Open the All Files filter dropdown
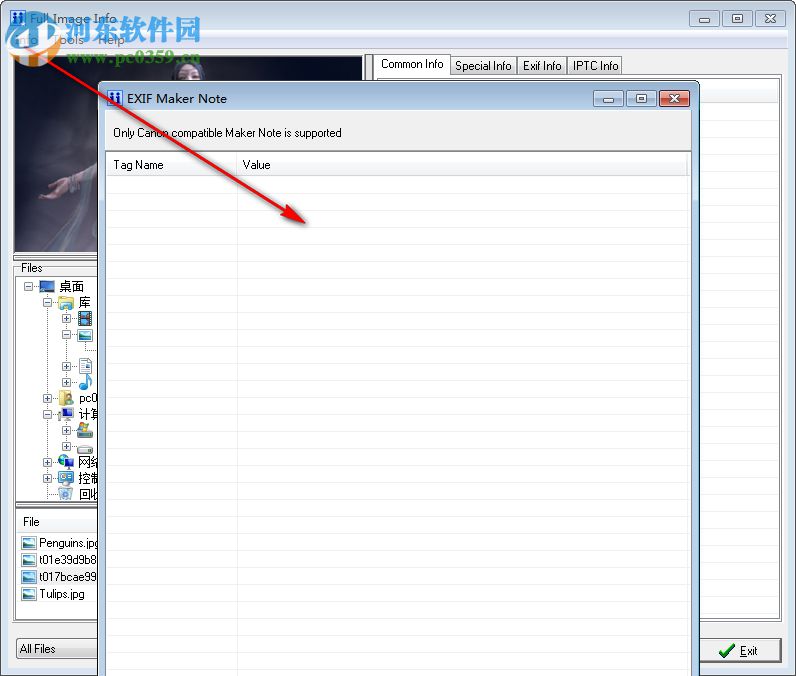Screen dimensions: 796x676 click(57, 649)
